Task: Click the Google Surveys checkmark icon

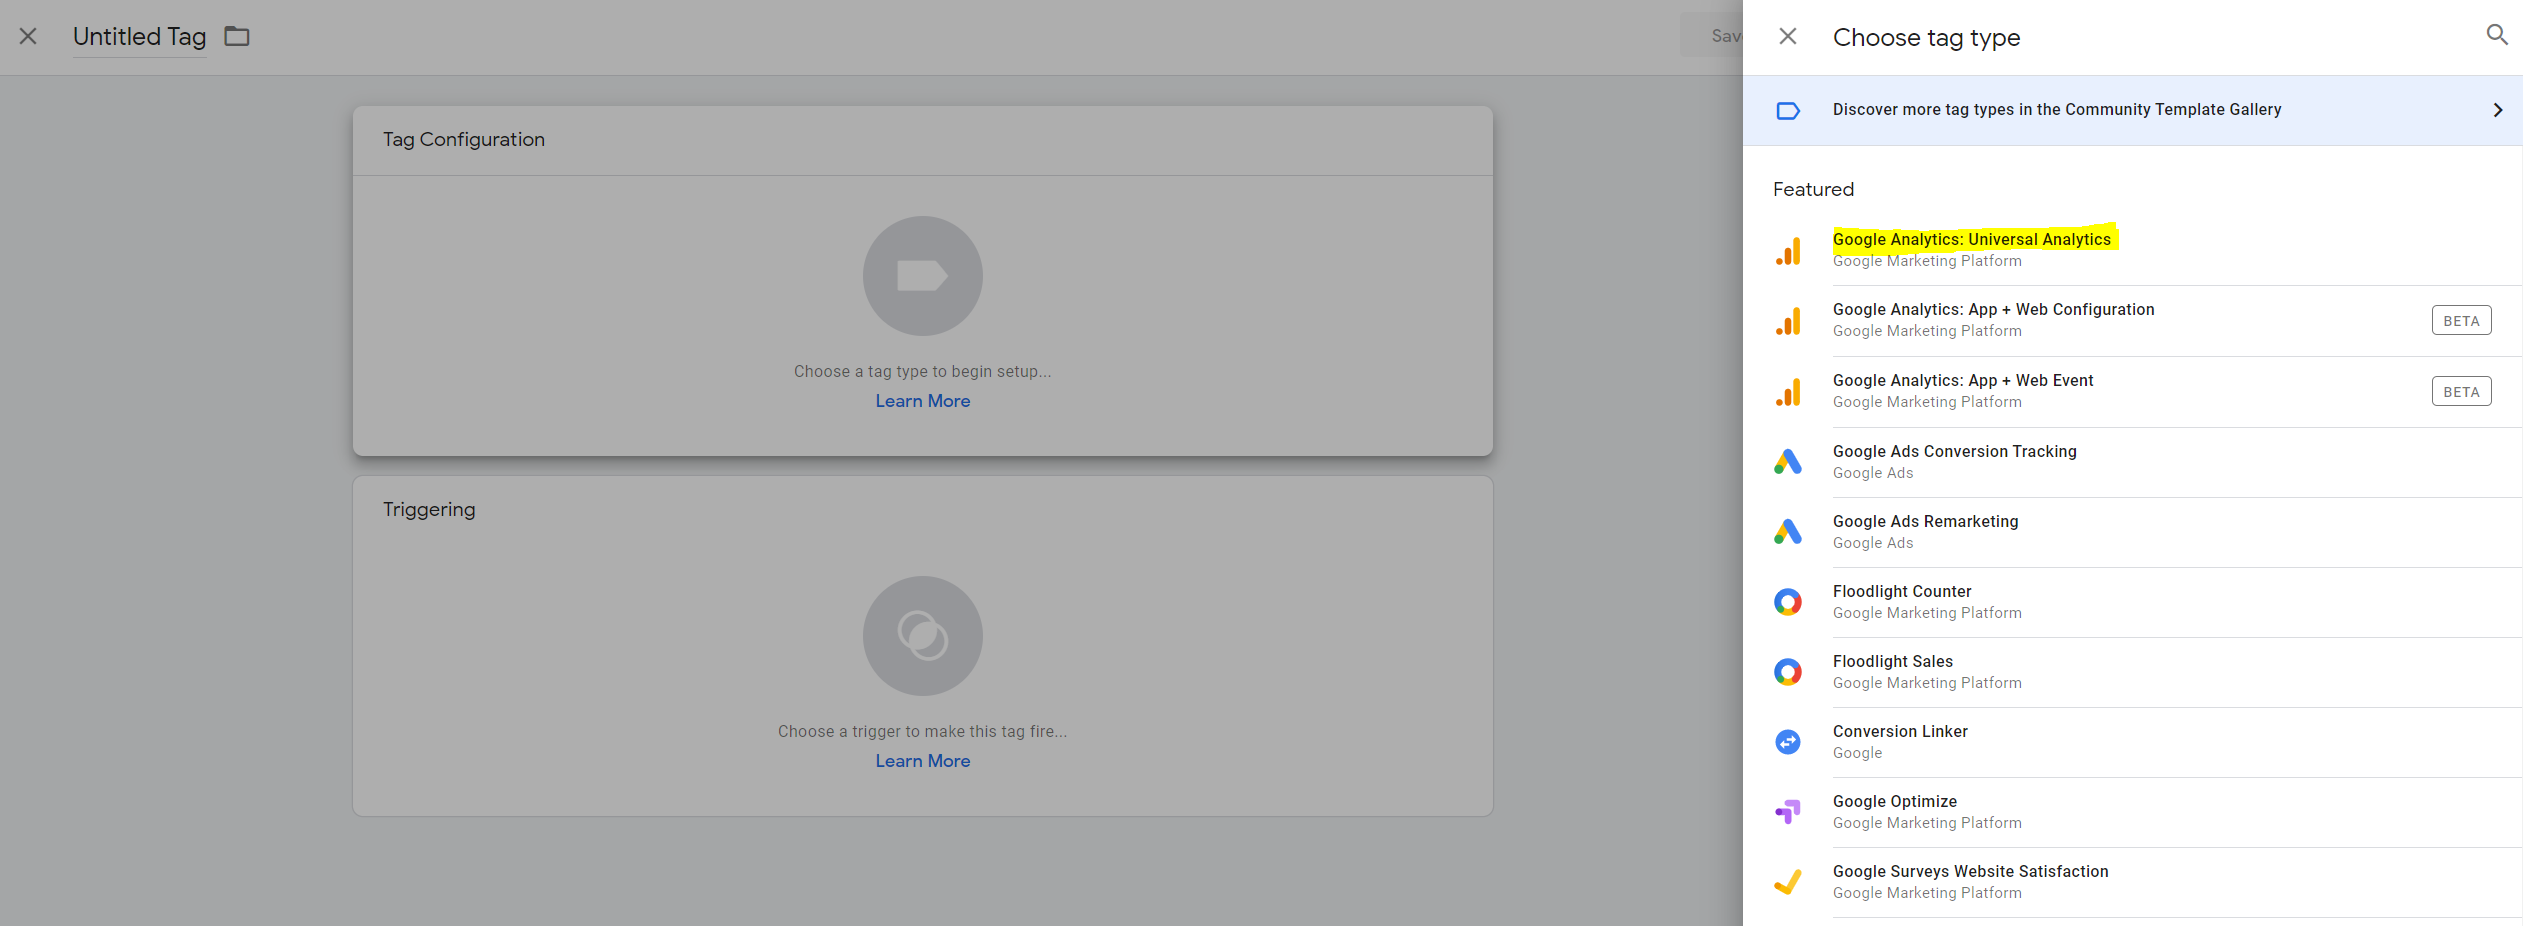Action: tap(1788, 882)
